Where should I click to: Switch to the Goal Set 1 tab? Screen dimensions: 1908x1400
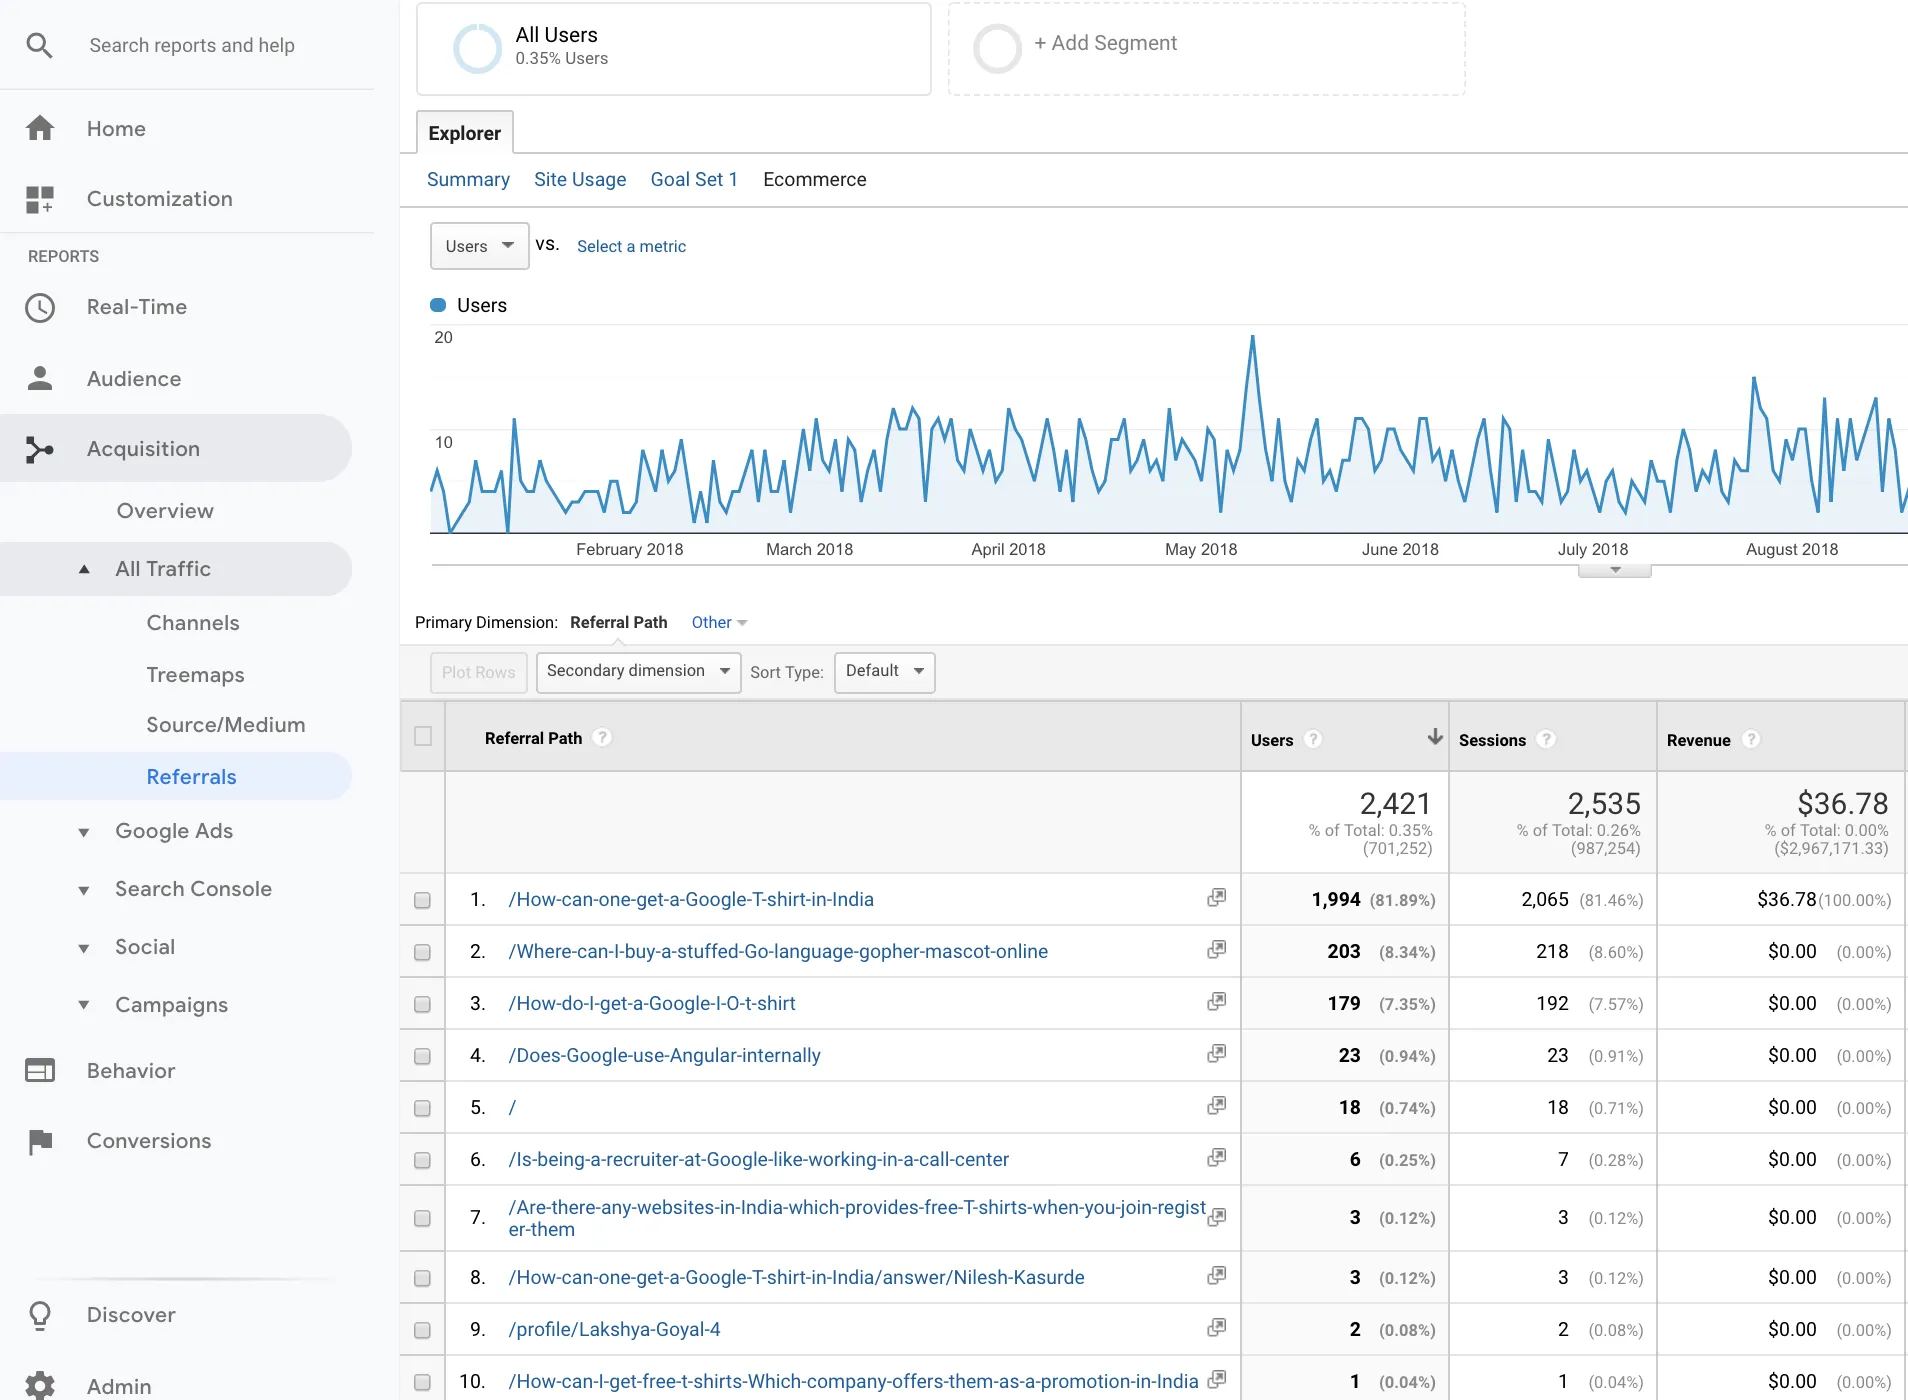[x=694, y=179]
